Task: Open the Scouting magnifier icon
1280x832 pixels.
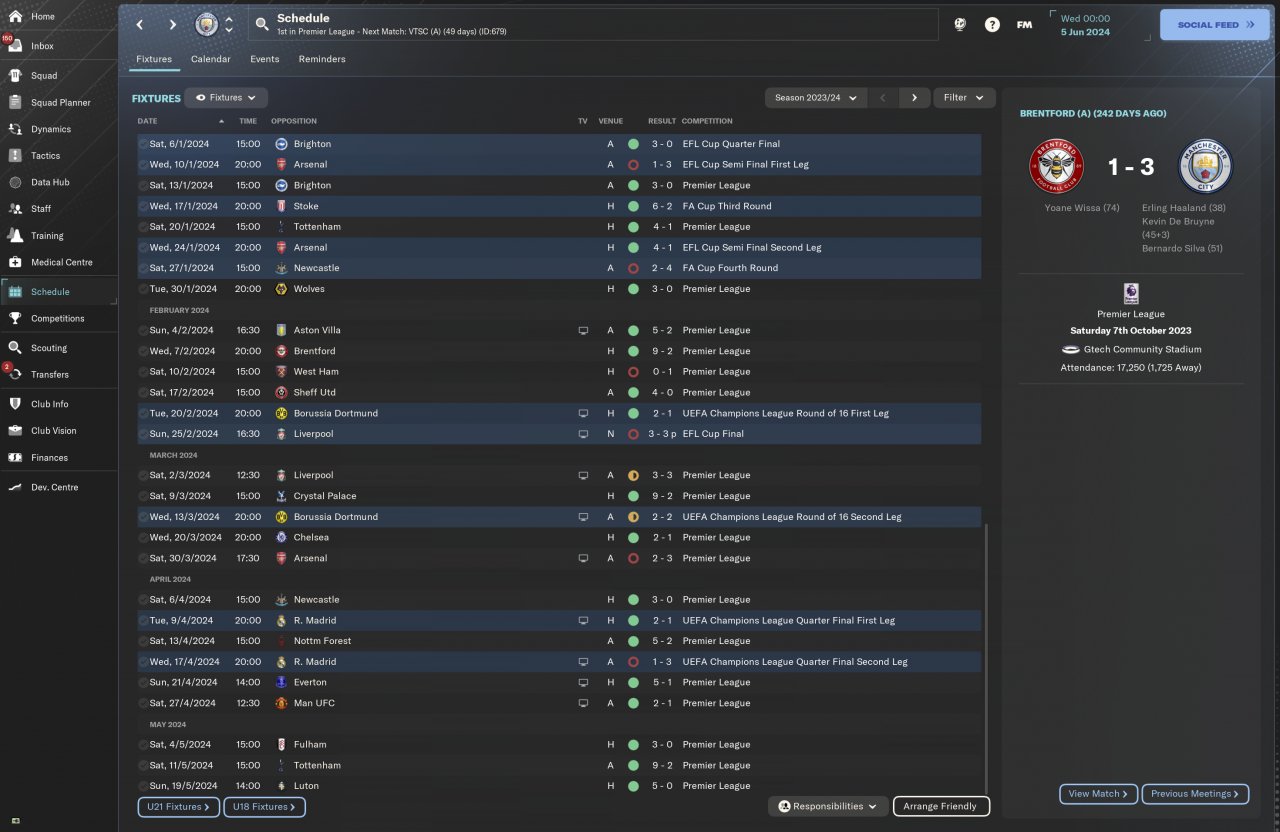Action: coord(15,348)
